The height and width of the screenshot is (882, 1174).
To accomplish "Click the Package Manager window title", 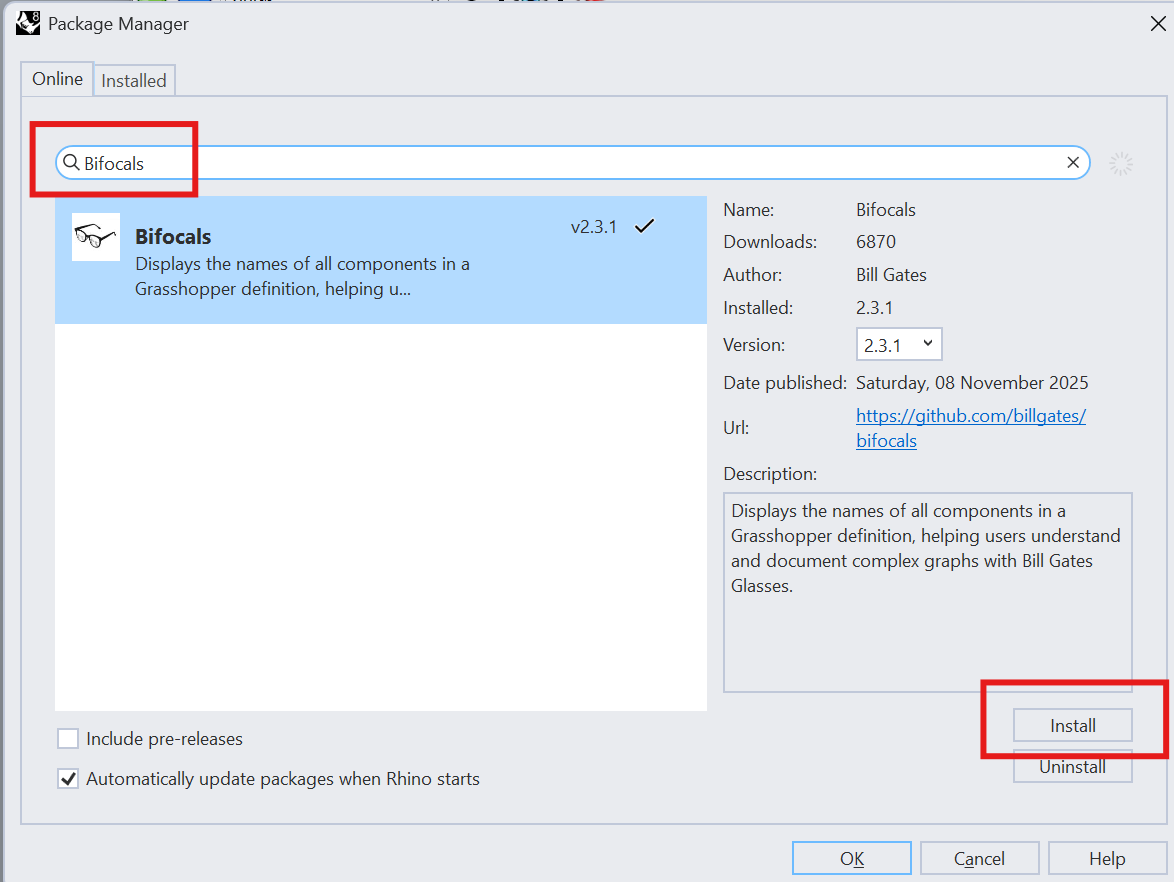I will [x=118, y=24].
